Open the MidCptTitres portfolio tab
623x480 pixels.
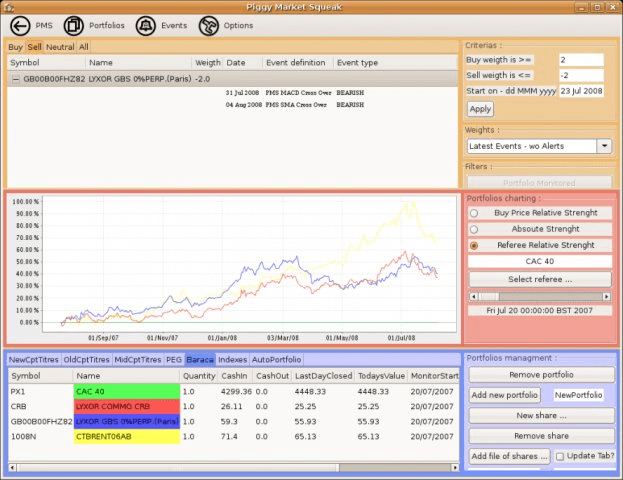tap(137, 360)
